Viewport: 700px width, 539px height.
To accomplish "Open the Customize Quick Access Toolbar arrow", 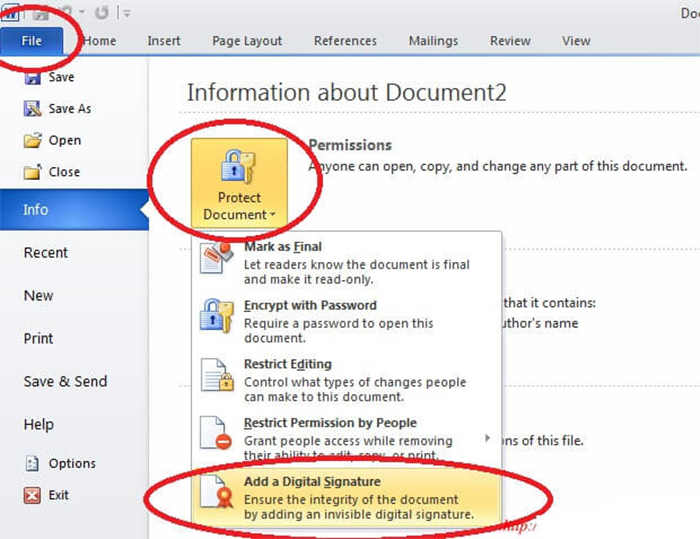I will (x=127, y=14).
